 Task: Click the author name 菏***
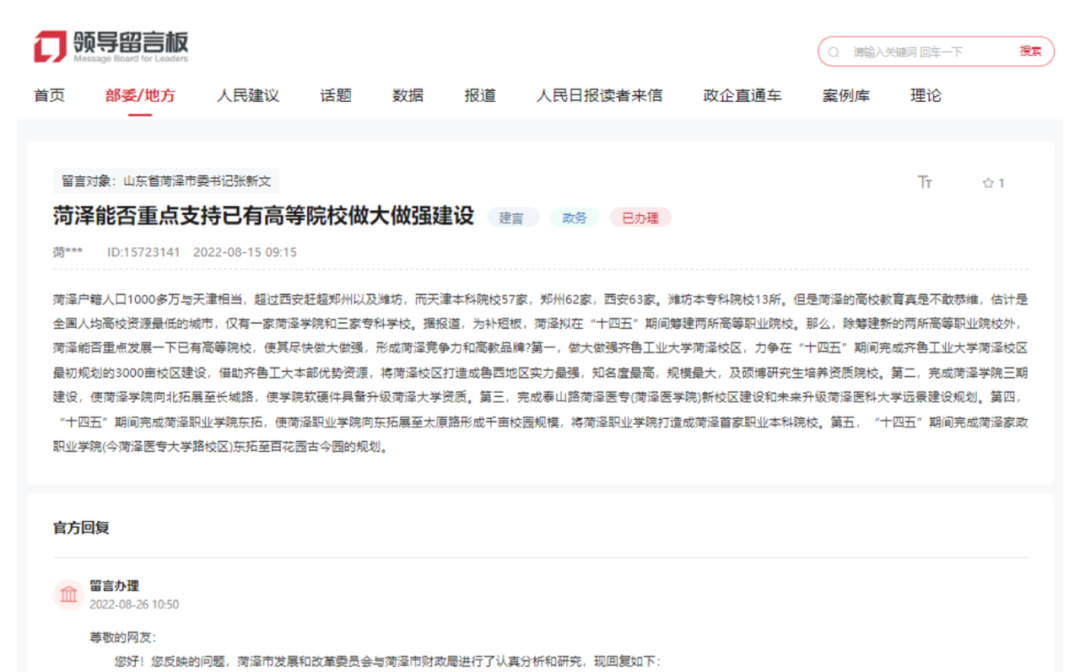[68, 252]
